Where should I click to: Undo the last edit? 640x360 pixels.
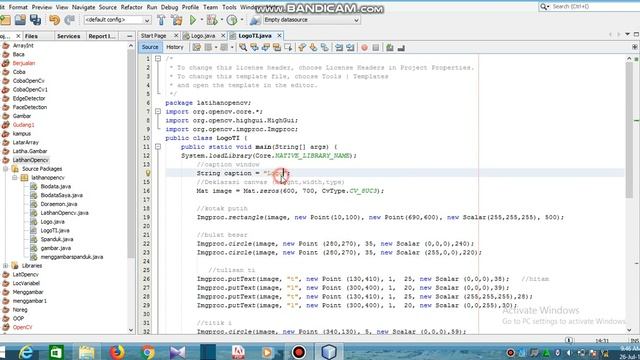54,20
